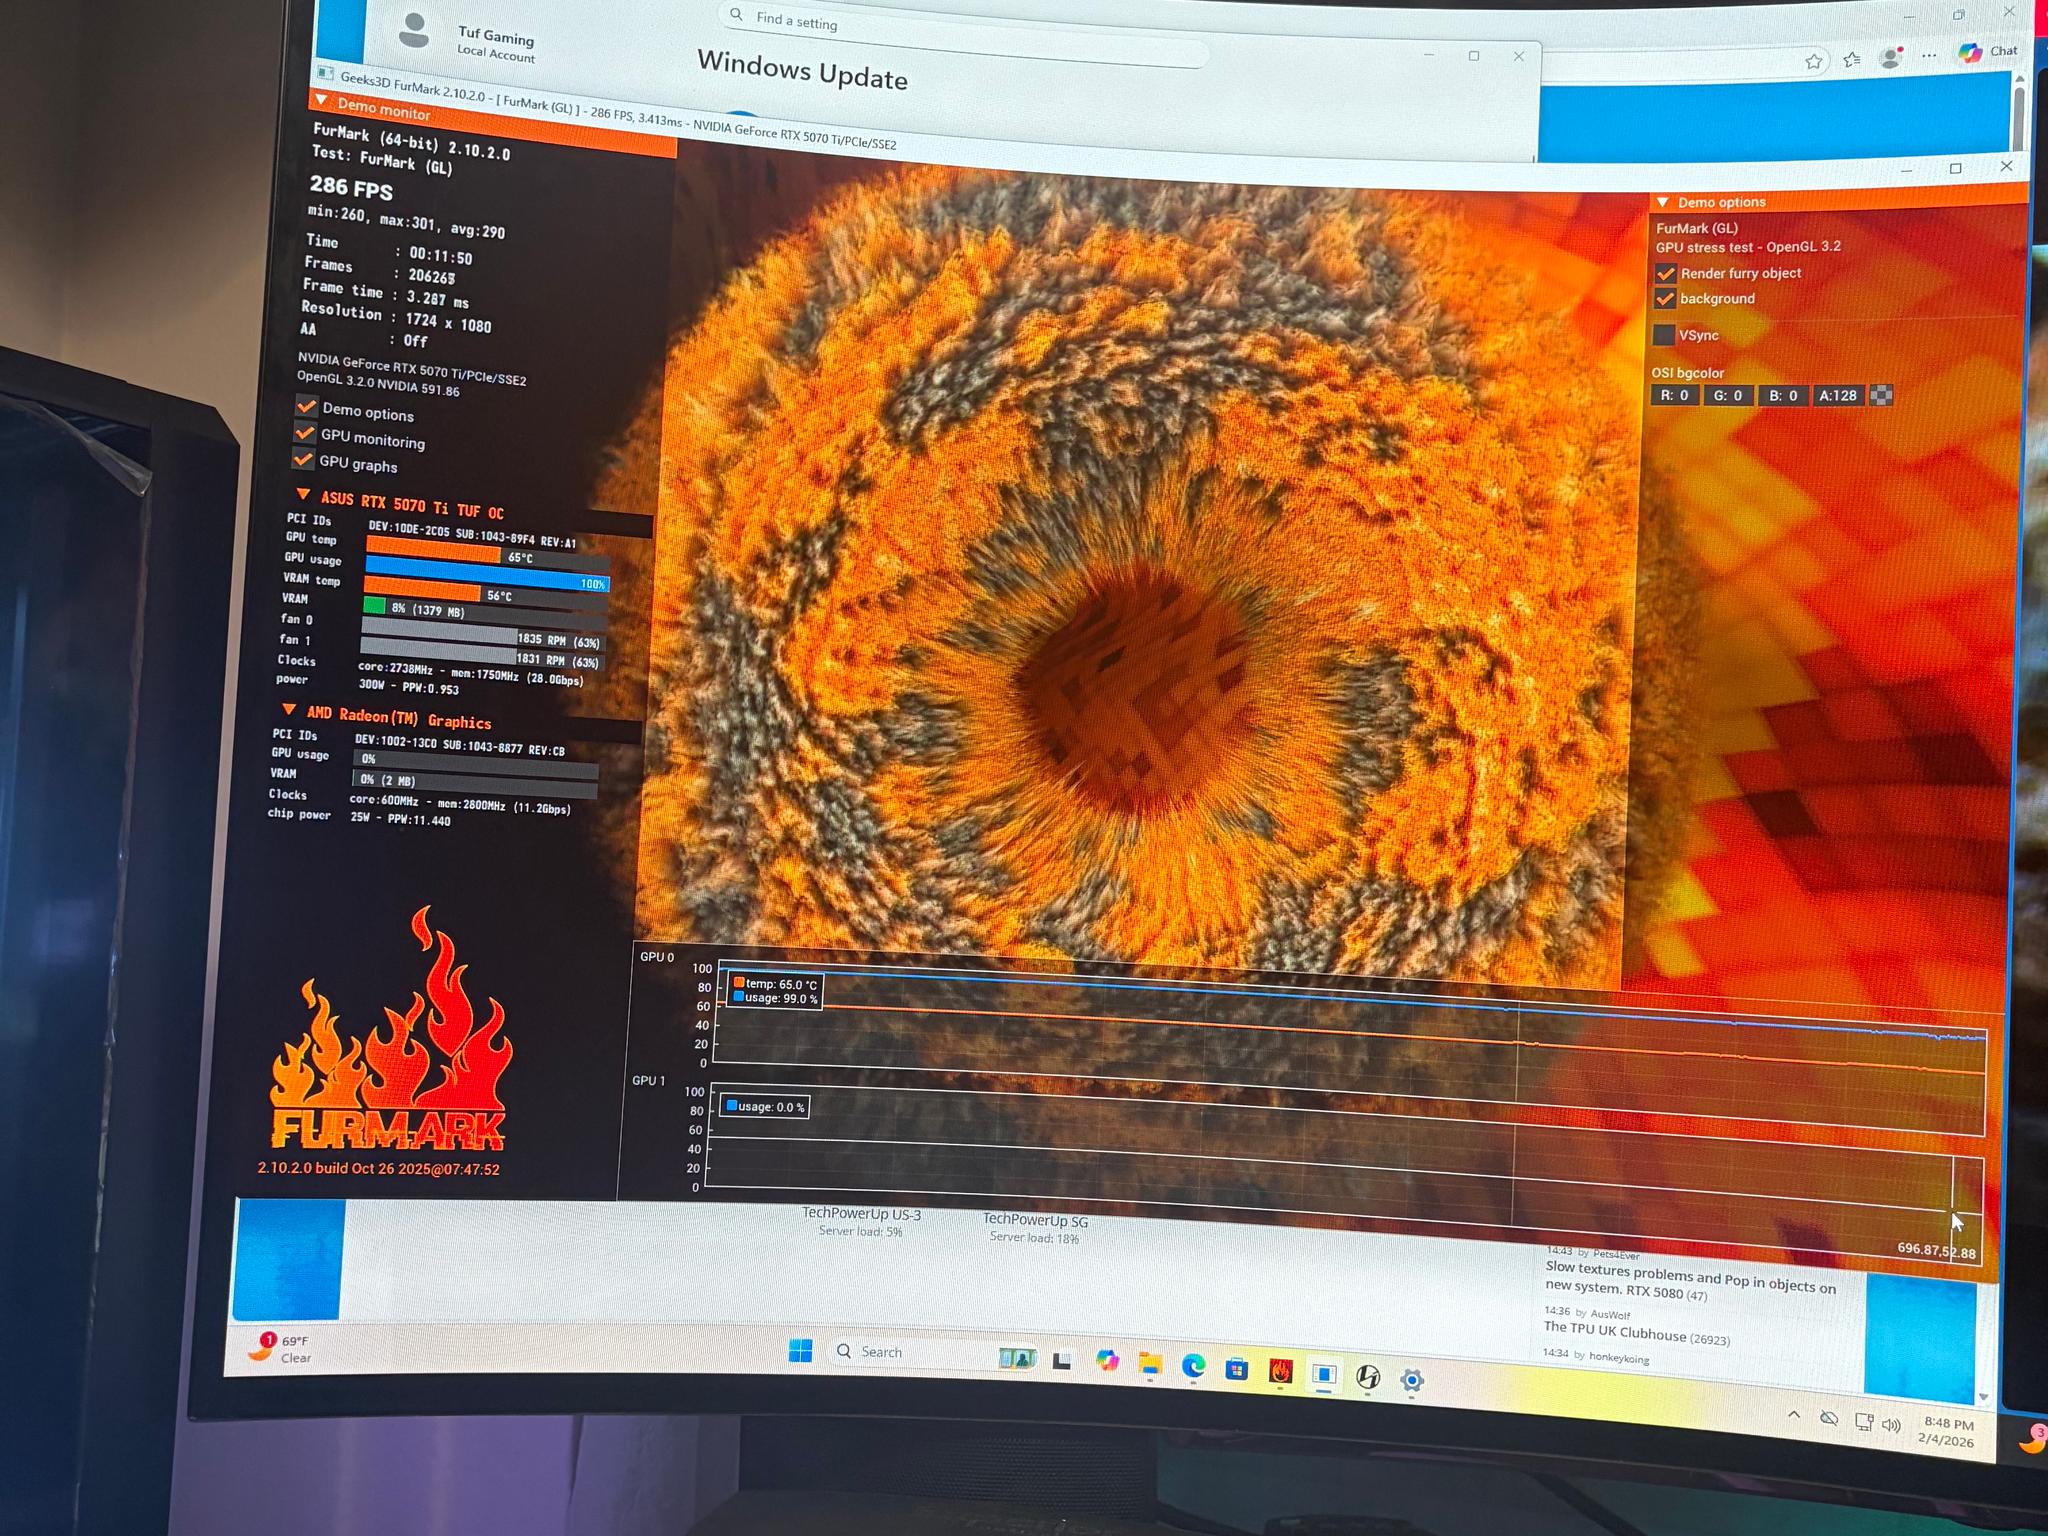
Task: Click the TechPowerUp US-3 server entry
Action: [x=861, y=1221]
